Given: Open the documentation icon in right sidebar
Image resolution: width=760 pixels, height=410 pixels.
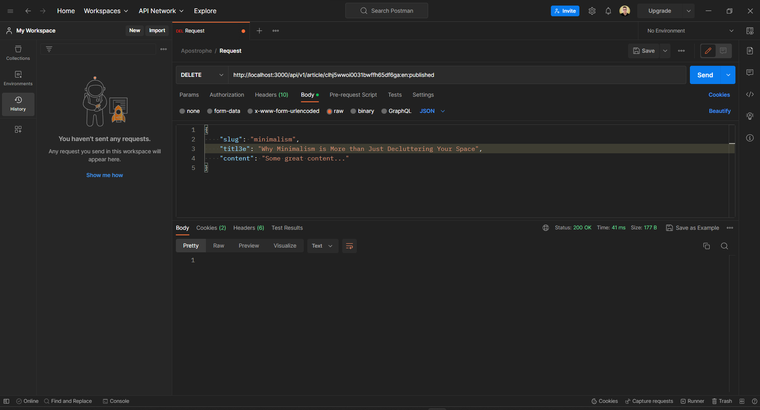Looking at the screenshot, I should 750,51.
